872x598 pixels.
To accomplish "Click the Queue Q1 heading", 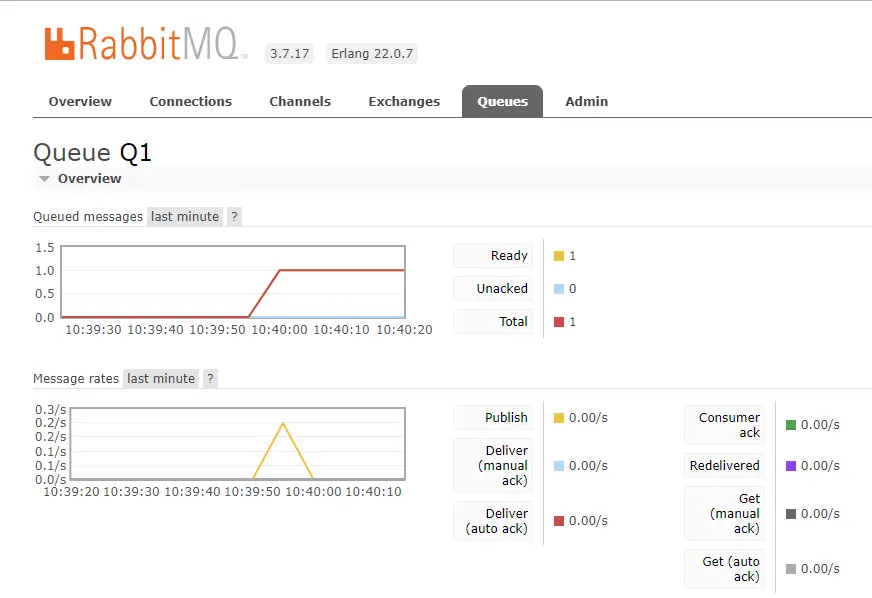I will tap(92, 152).
